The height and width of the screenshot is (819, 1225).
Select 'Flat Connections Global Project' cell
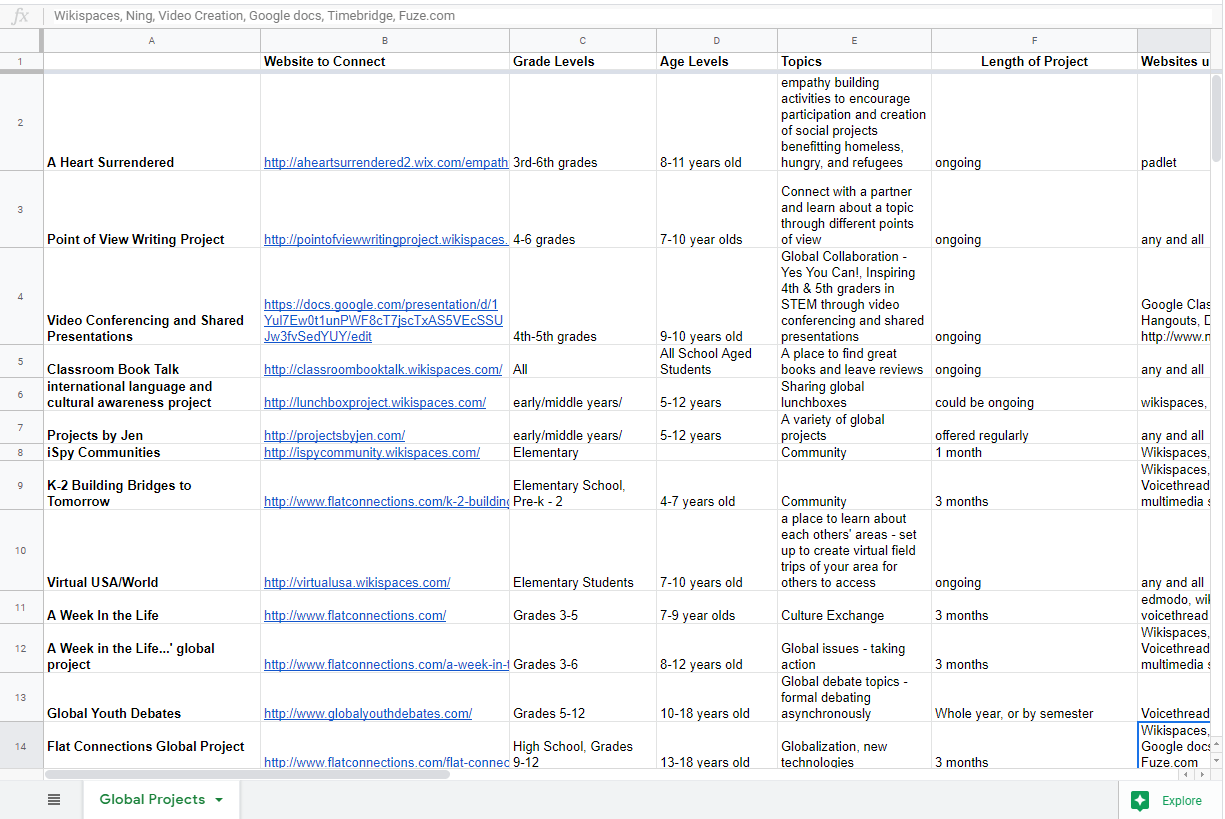pos(152,746)
